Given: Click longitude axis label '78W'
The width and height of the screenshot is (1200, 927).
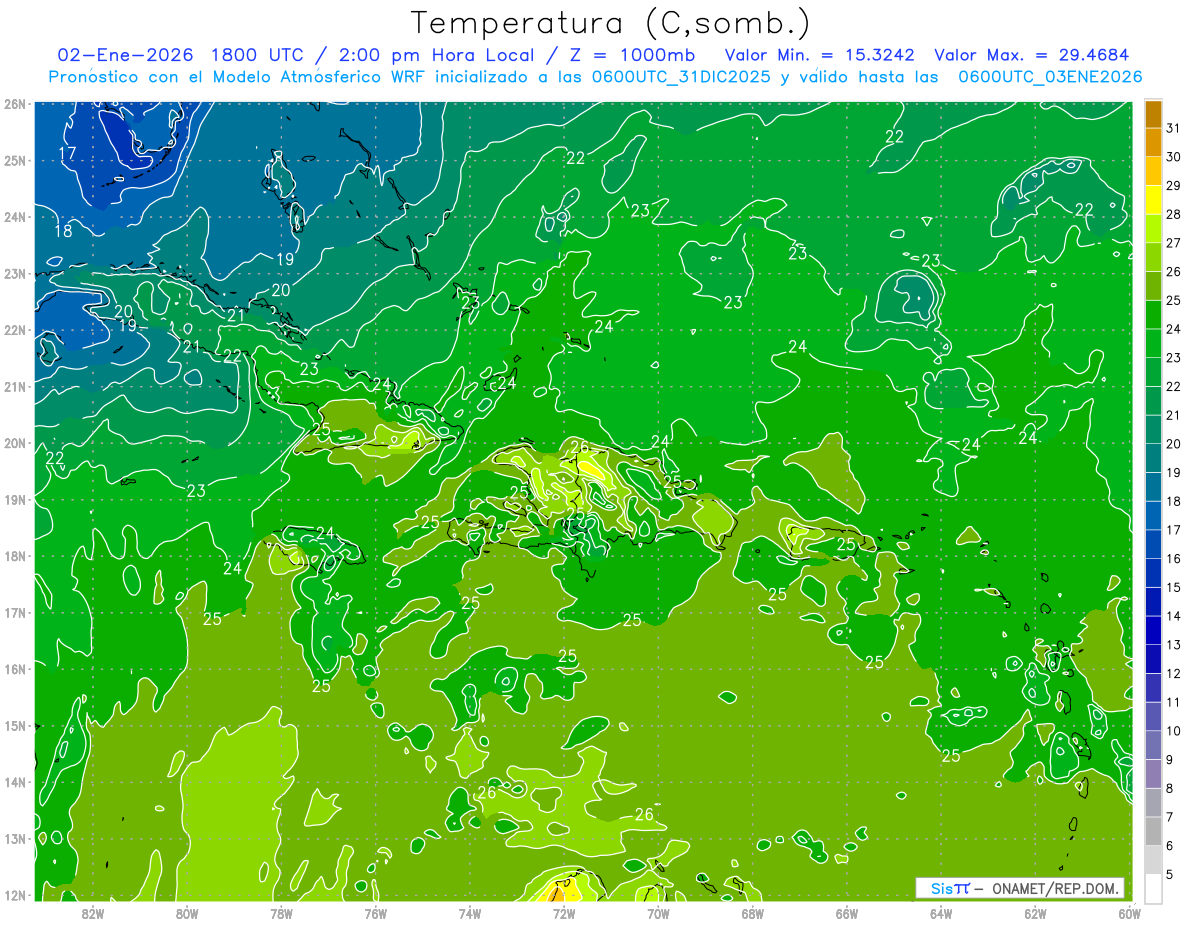Looking at the screenshot, I should pos(281,913).
